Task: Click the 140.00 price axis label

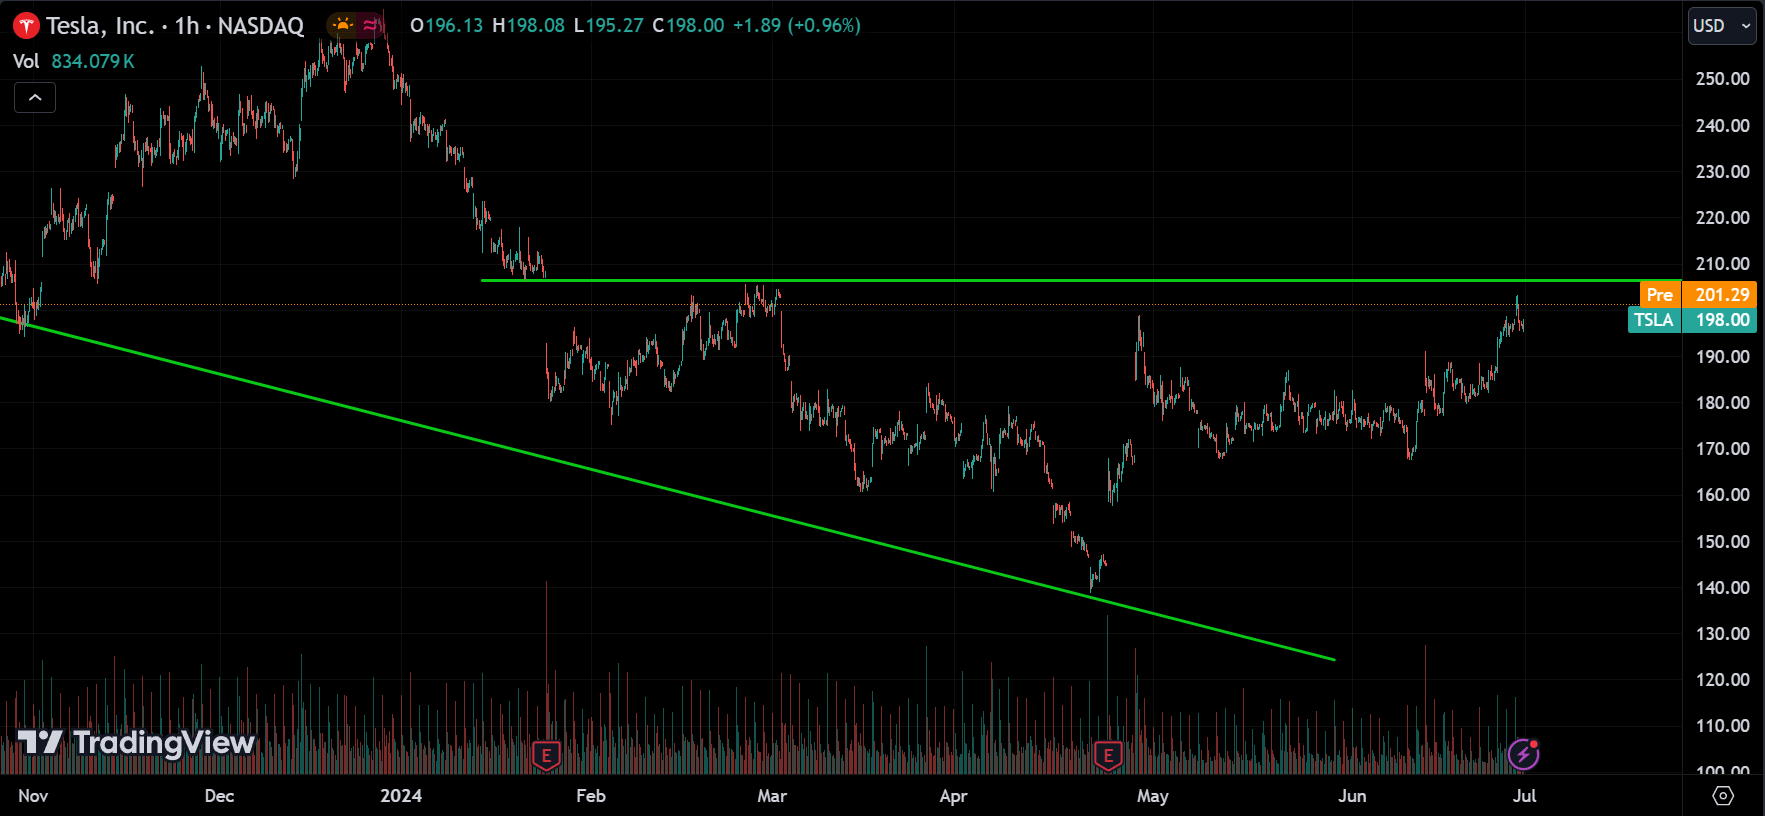Action: click(1722, 587)
